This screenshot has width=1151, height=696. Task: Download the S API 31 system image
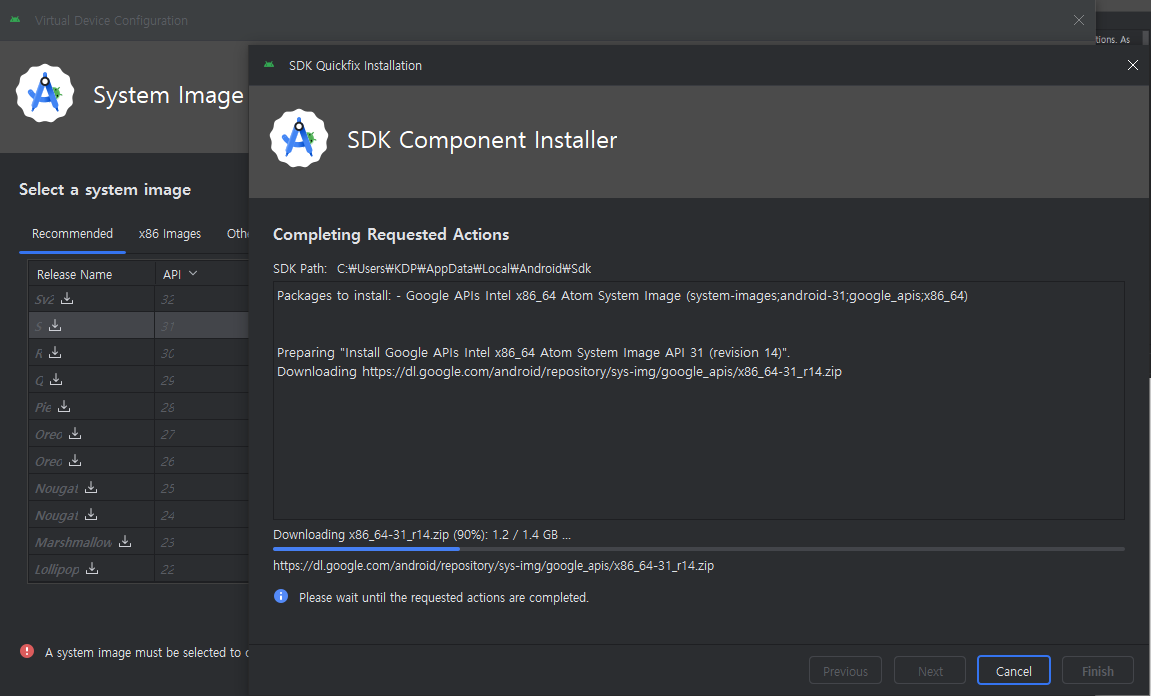pyautogui.click(x=55, y=325)
